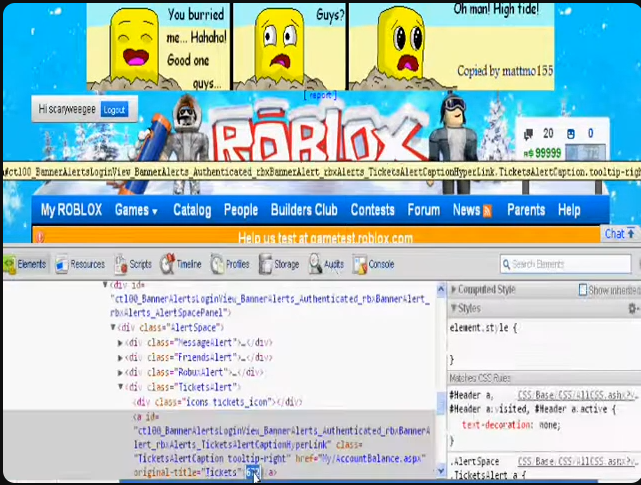Open Builders Club from the nav bar

[x=304, y=211]
